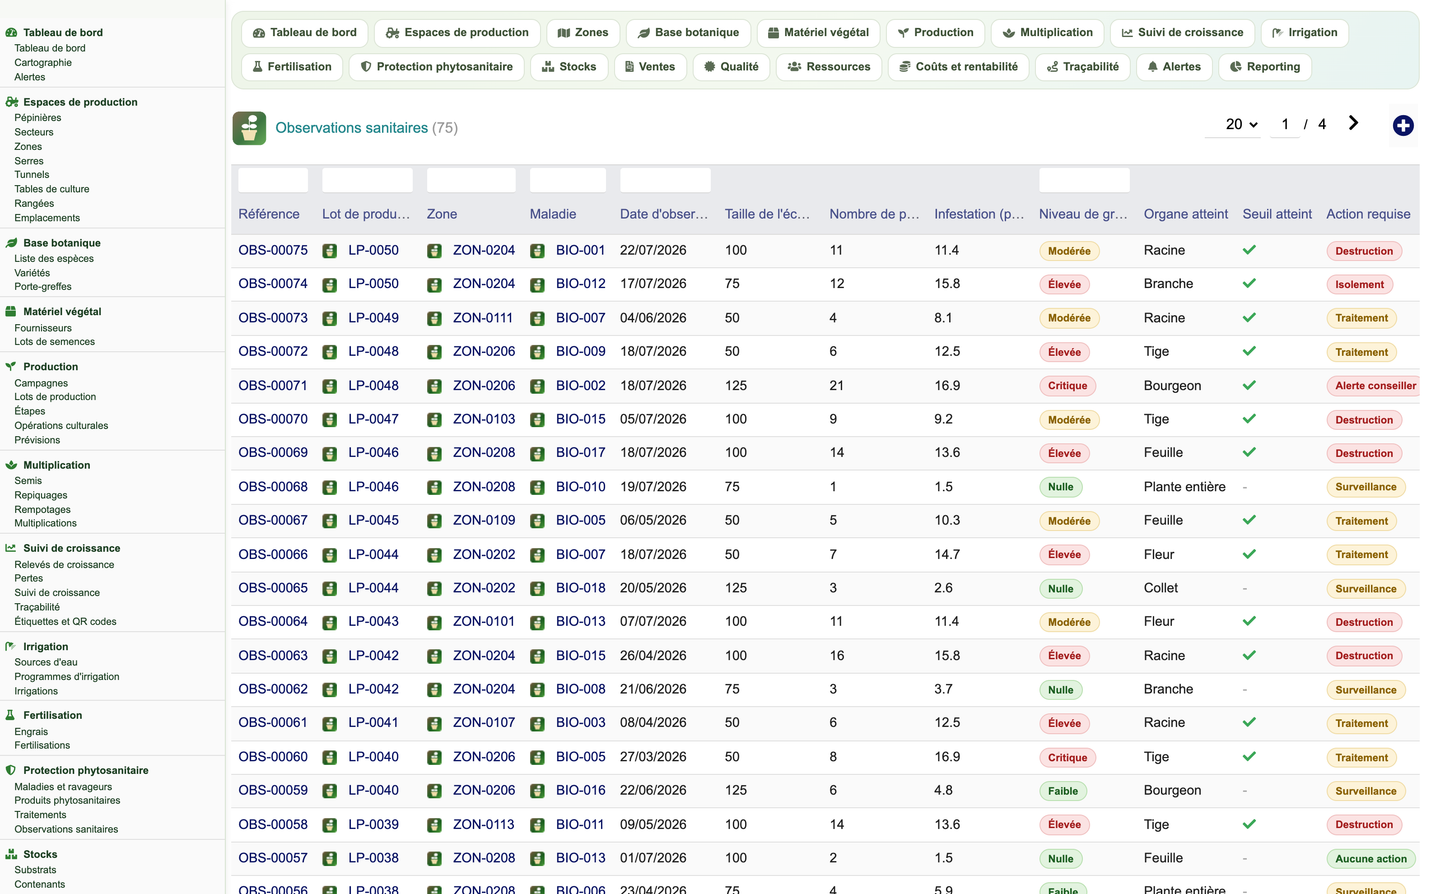Click zone icon beside ZON-0111
The height and width of the screenshot is (894, 1445).
(x=434, y=319)
